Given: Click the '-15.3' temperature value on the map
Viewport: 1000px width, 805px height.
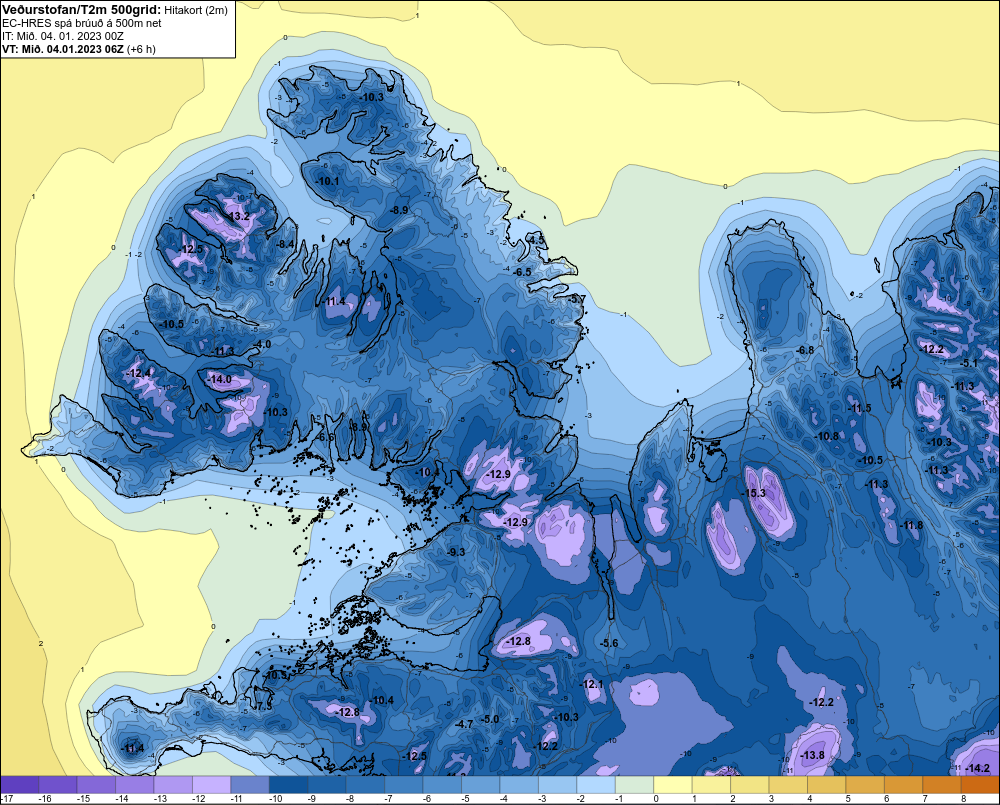Looking at the screenshot, I should pos(753,493).
